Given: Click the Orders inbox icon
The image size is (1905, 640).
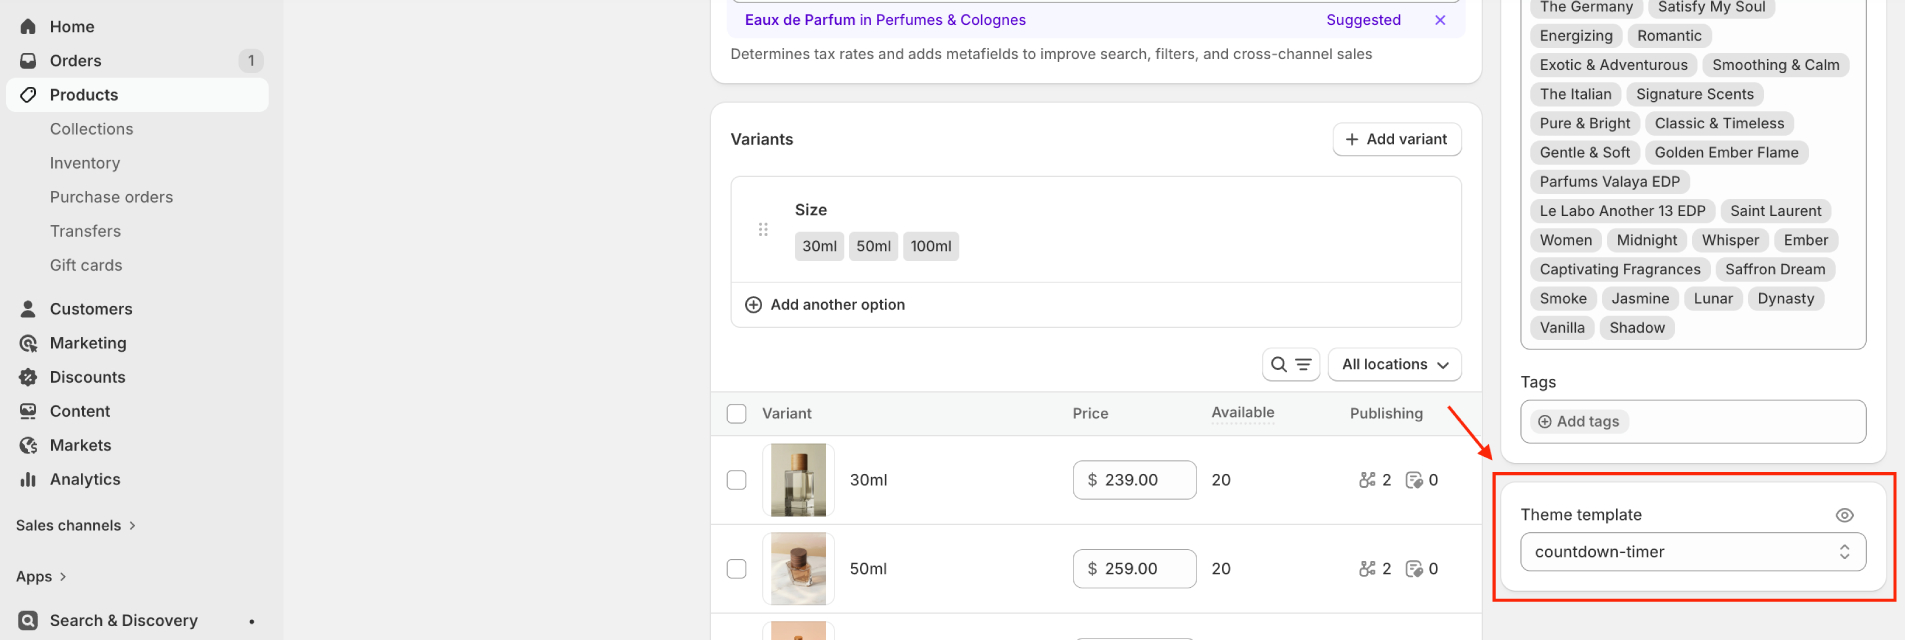Looking at the screenshot, I should [28, 61].
